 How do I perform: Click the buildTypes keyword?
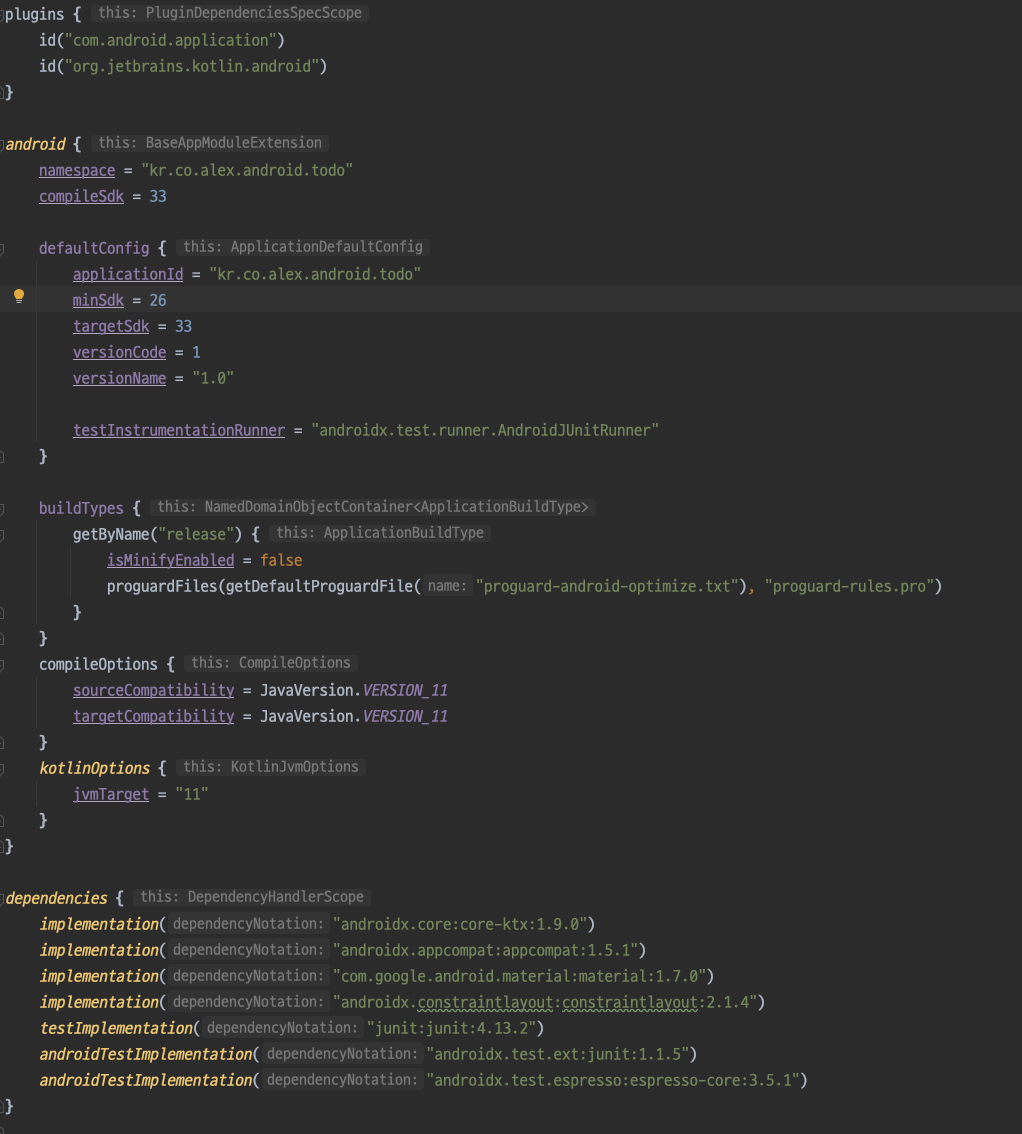(x=81, y=508)
